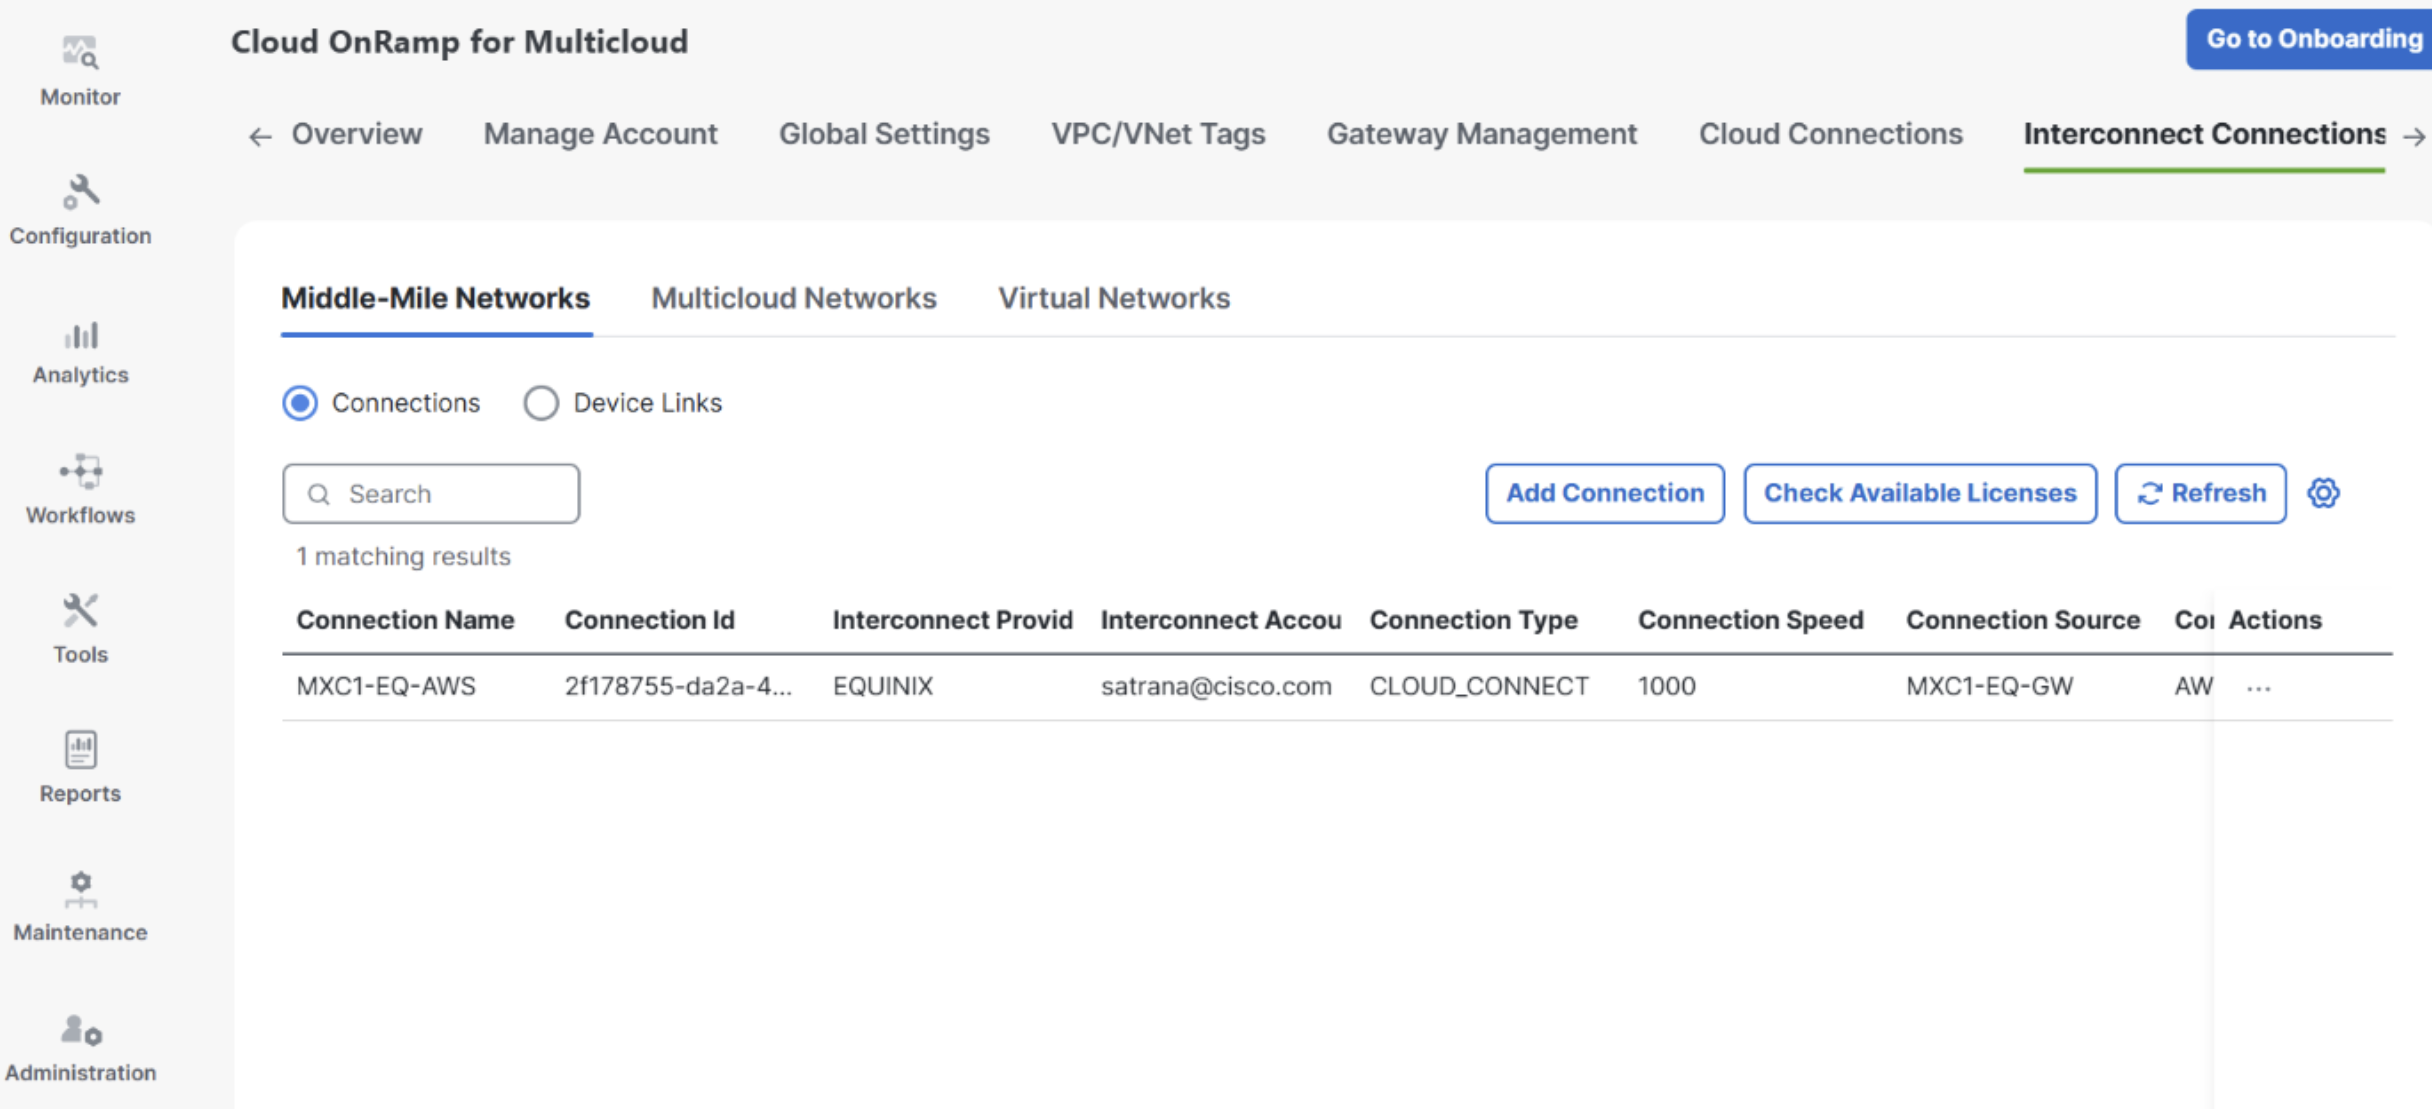The image size is (2436, 1112).
Task: Switch to the VPC/VNet Tags tab
Action: (x=1159, y=134)
